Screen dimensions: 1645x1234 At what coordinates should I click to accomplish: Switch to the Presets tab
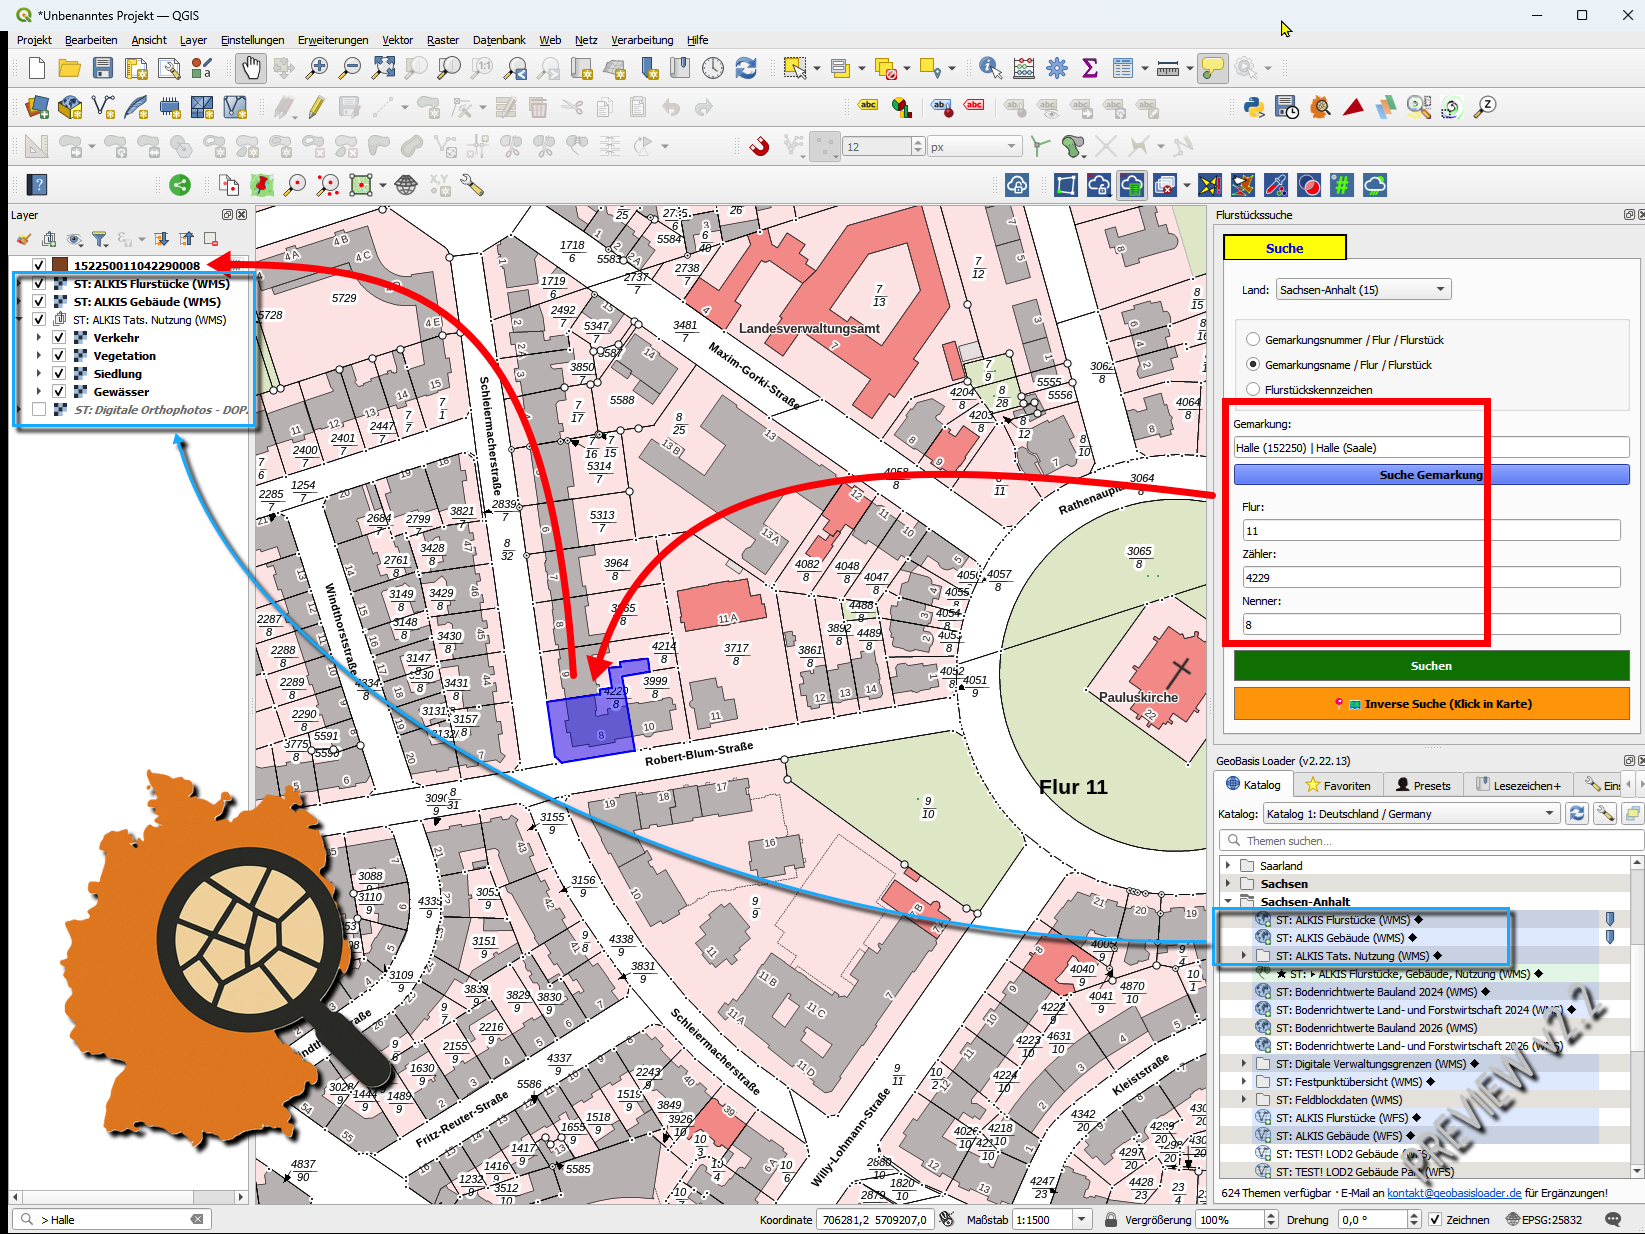pyautogui.click(x=1423, y=785)
